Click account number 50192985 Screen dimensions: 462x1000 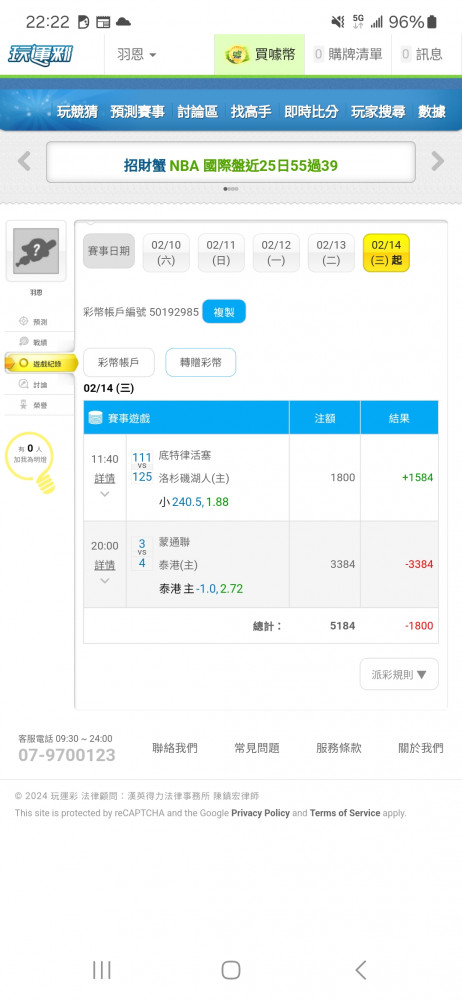[174, 312]
